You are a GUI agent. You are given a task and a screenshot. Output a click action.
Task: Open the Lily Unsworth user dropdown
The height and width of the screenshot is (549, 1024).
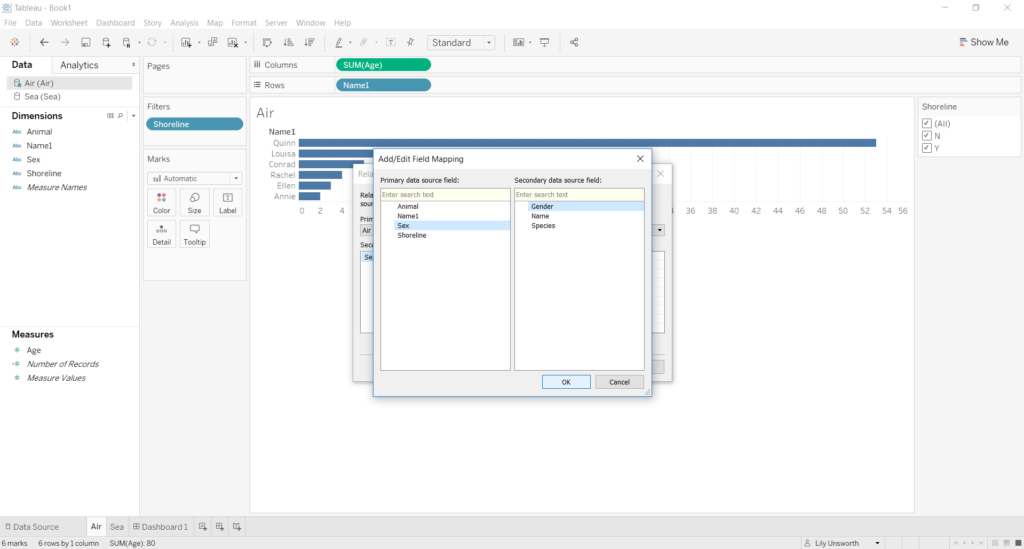click(878, 543)
